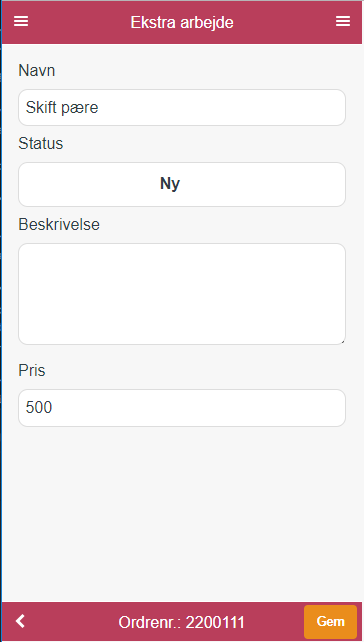Click the bold Ny text in Status

(x=170, y=184)
